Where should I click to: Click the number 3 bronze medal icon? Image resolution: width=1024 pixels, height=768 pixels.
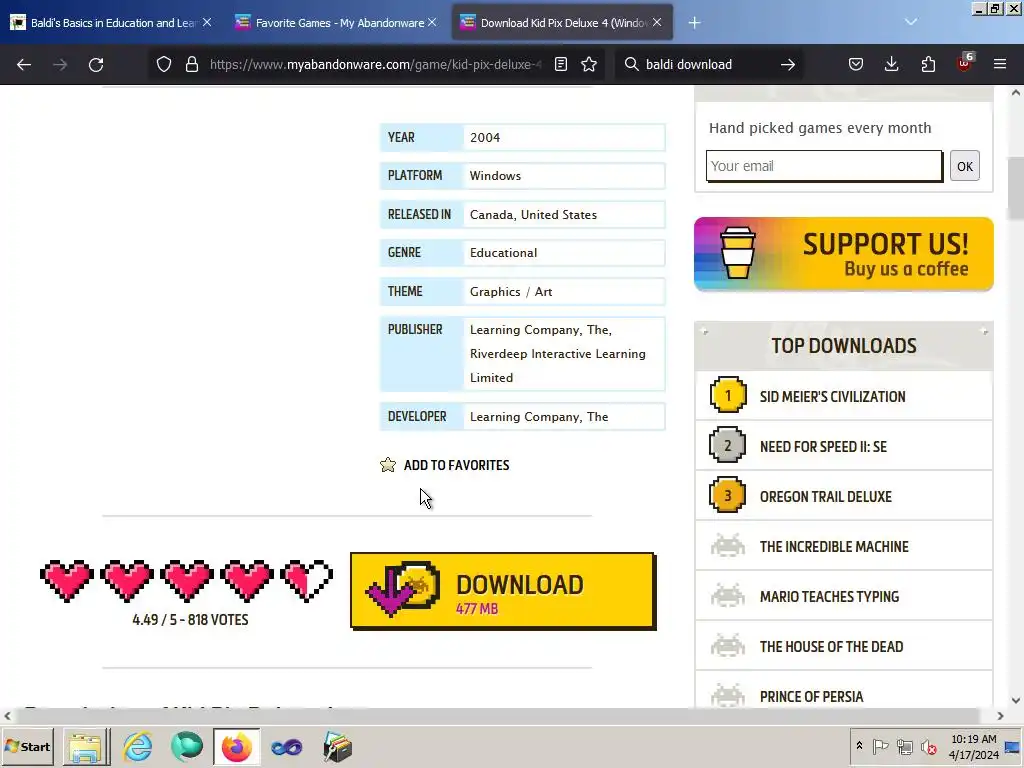(x=728, y=496)
